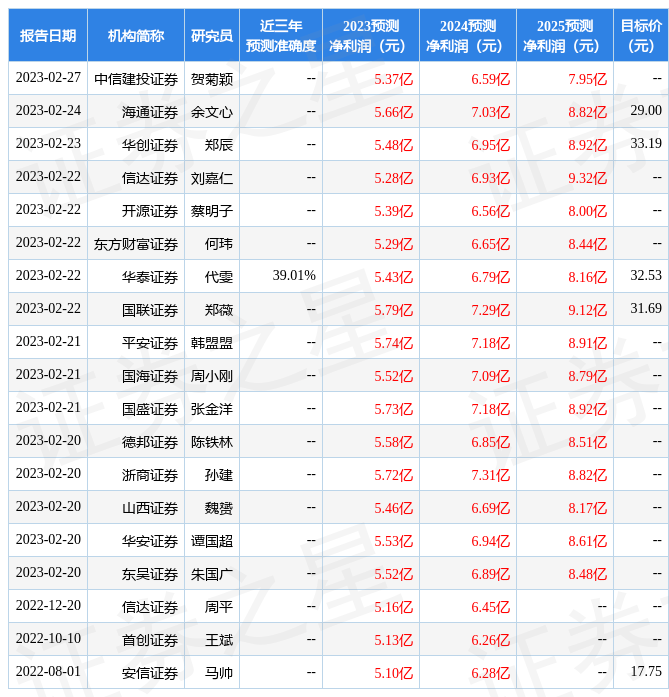The width and height of the screenshot is (669, 697).
Task: Click analyst name 何玮
Action: [219, 244]
